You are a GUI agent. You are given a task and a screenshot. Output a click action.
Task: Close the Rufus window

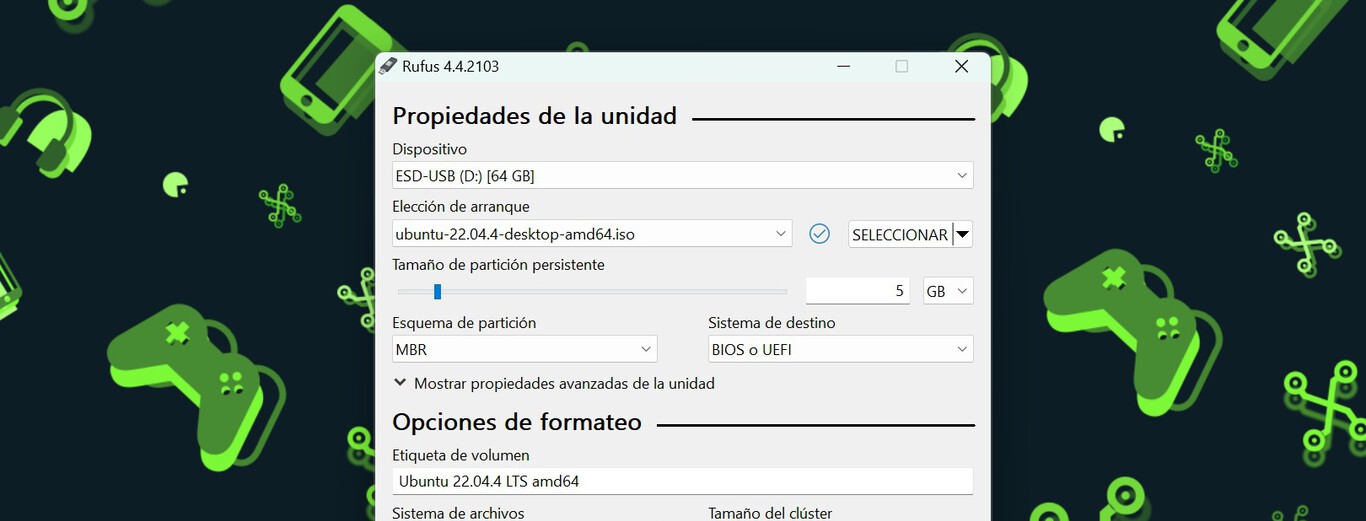tap(961, 67)
